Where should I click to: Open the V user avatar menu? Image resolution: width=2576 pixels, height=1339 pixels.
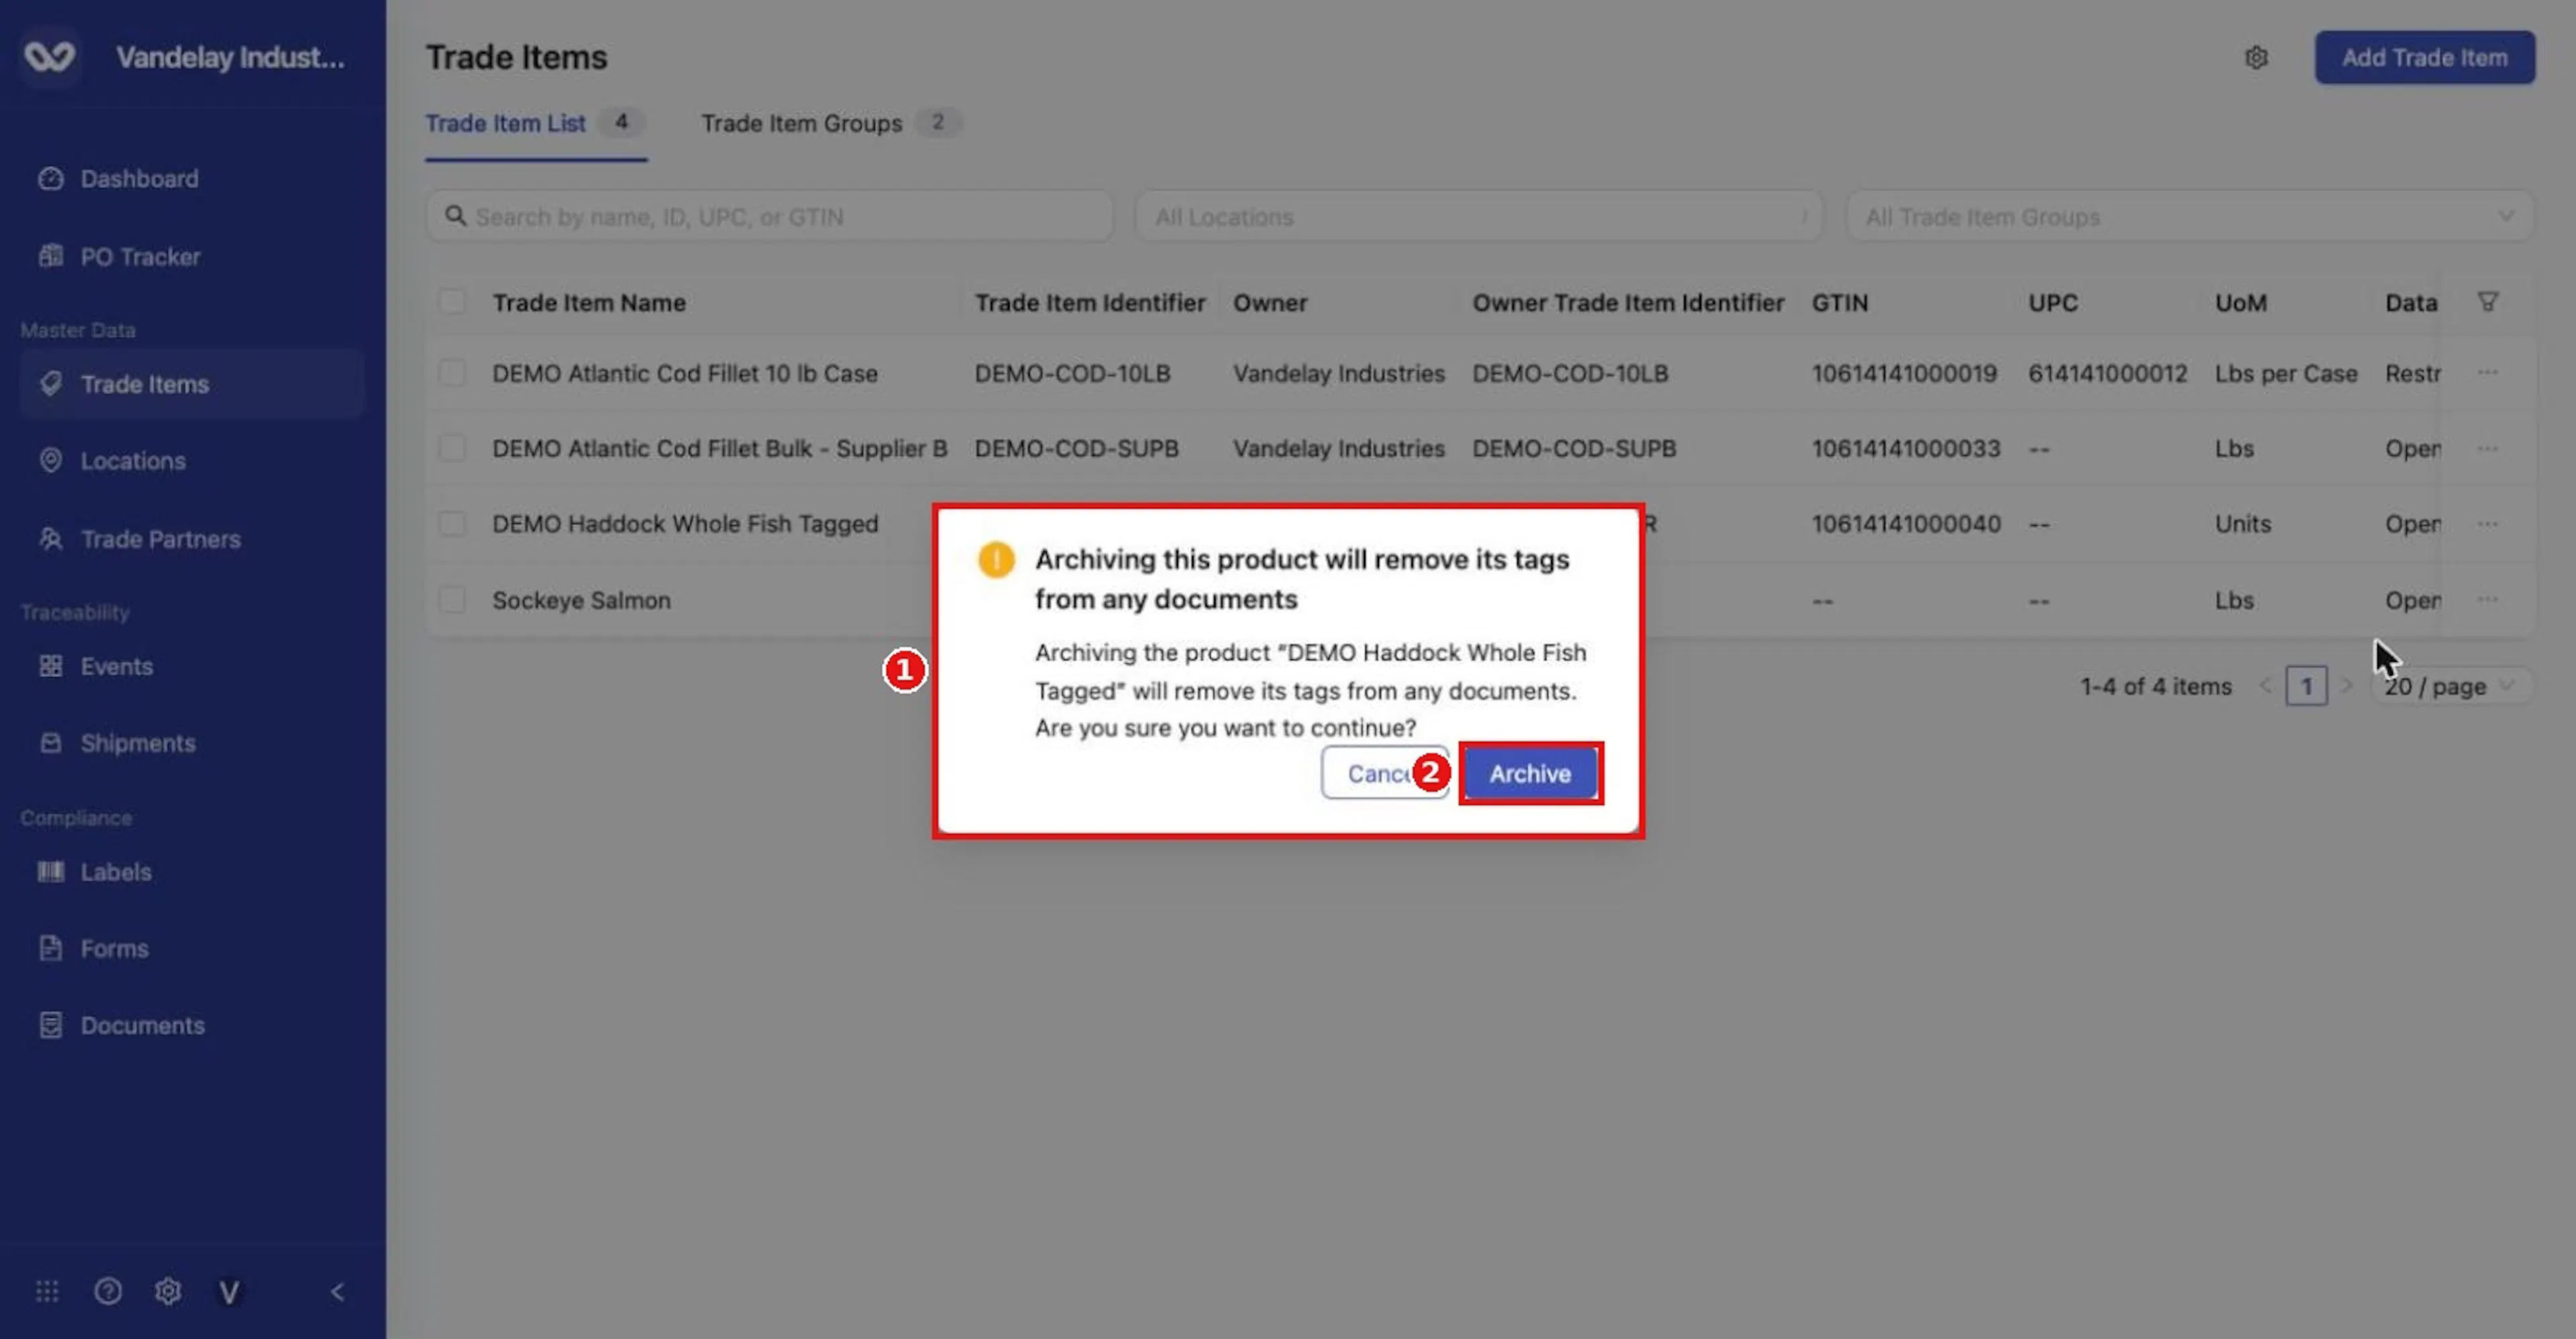point(229,1293)
